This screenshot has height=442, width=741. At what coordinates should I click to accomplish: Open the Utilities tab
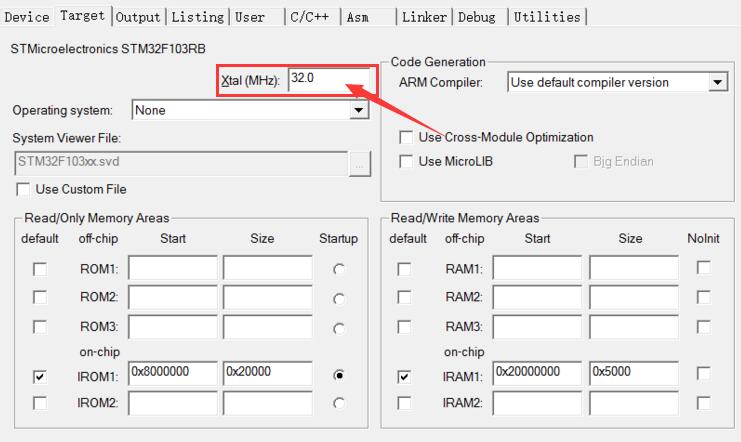point(547,17)
